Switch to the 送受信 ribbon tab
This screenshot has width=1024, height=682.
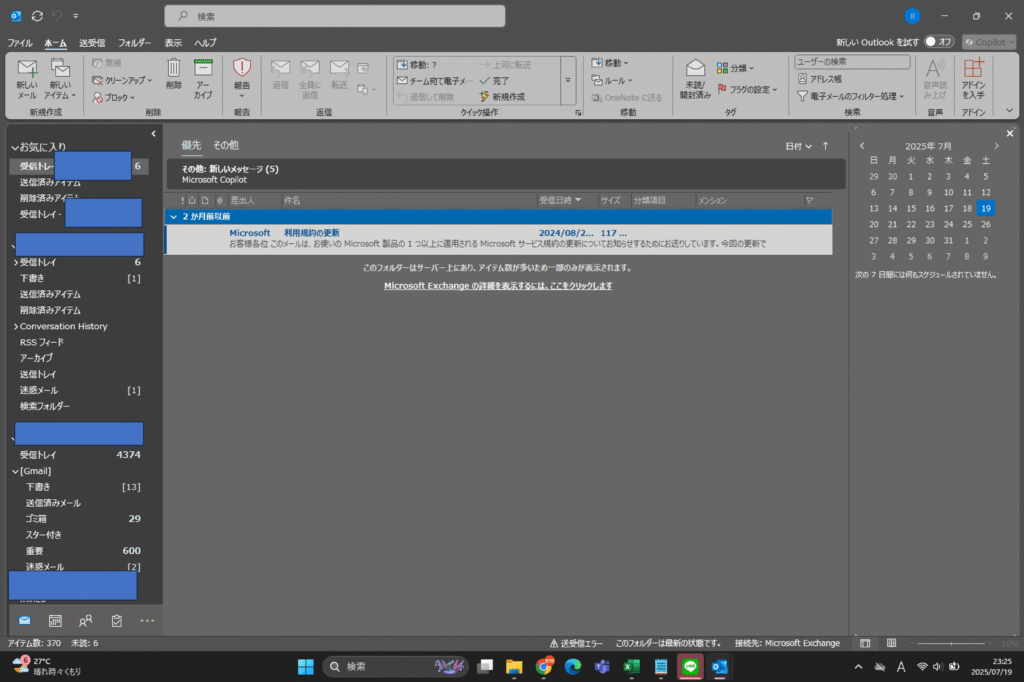point(91,43)
